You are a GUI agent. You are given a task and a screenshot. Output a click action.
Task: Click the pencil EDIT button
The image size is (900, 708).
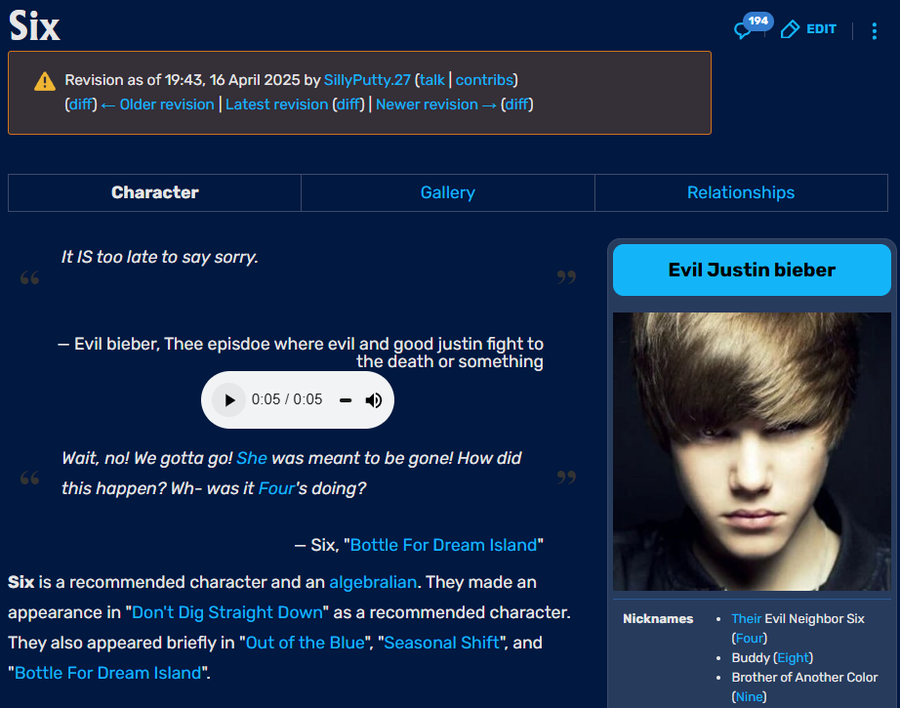click(808, 29)
